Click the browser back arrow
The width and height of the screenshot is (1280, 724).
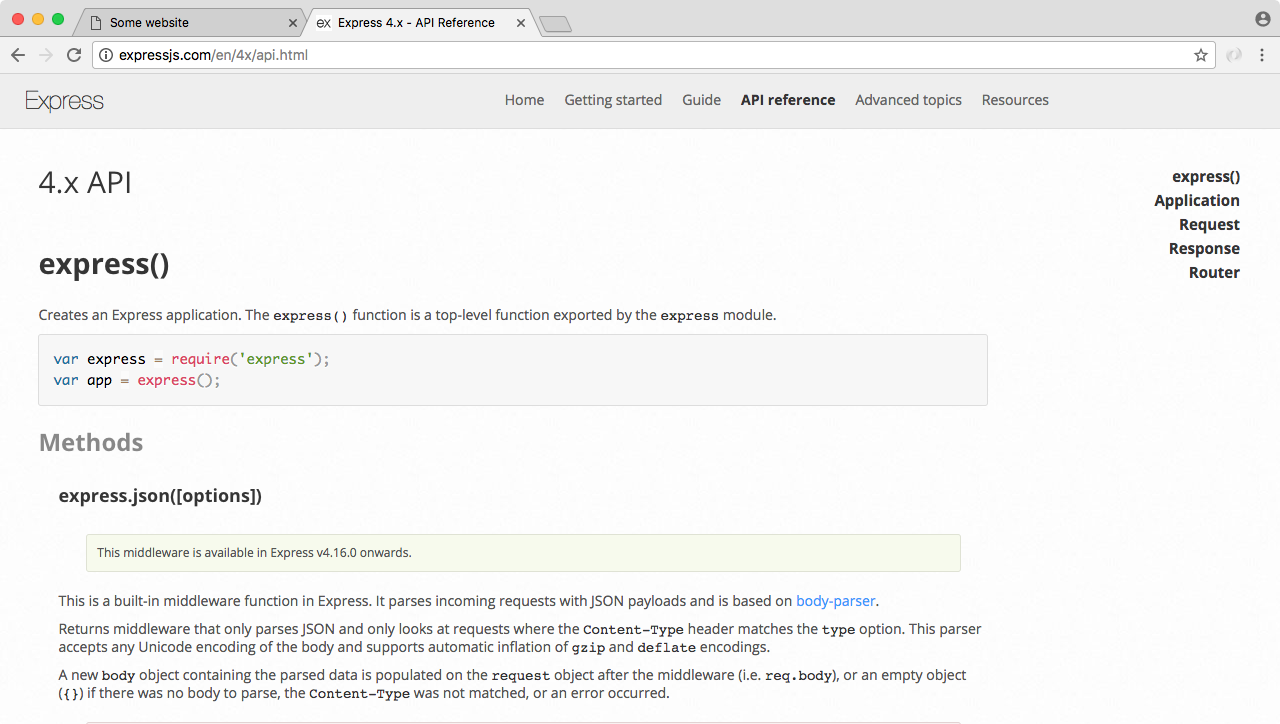(x=18, y=55)
